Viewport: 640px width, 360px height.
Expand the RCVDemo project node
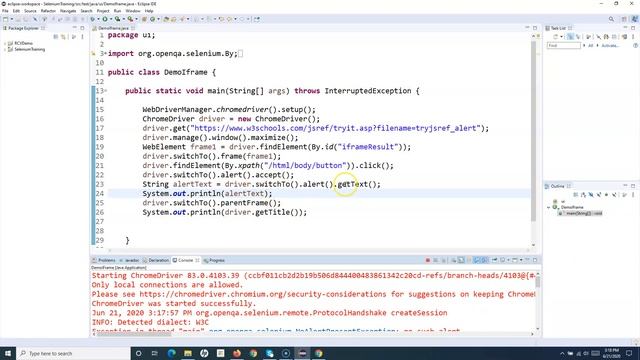coord(5,43)
